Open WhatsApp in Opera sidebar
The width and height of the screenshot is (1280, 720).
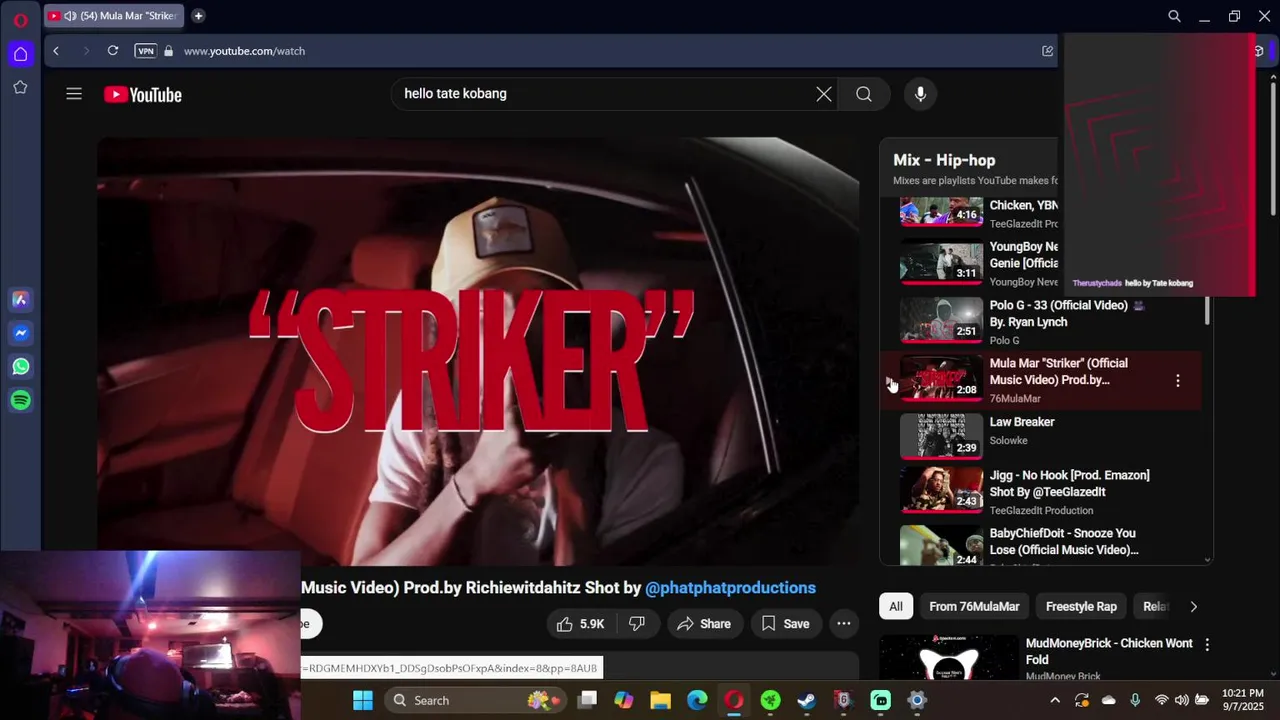click(x=20, y=366)
